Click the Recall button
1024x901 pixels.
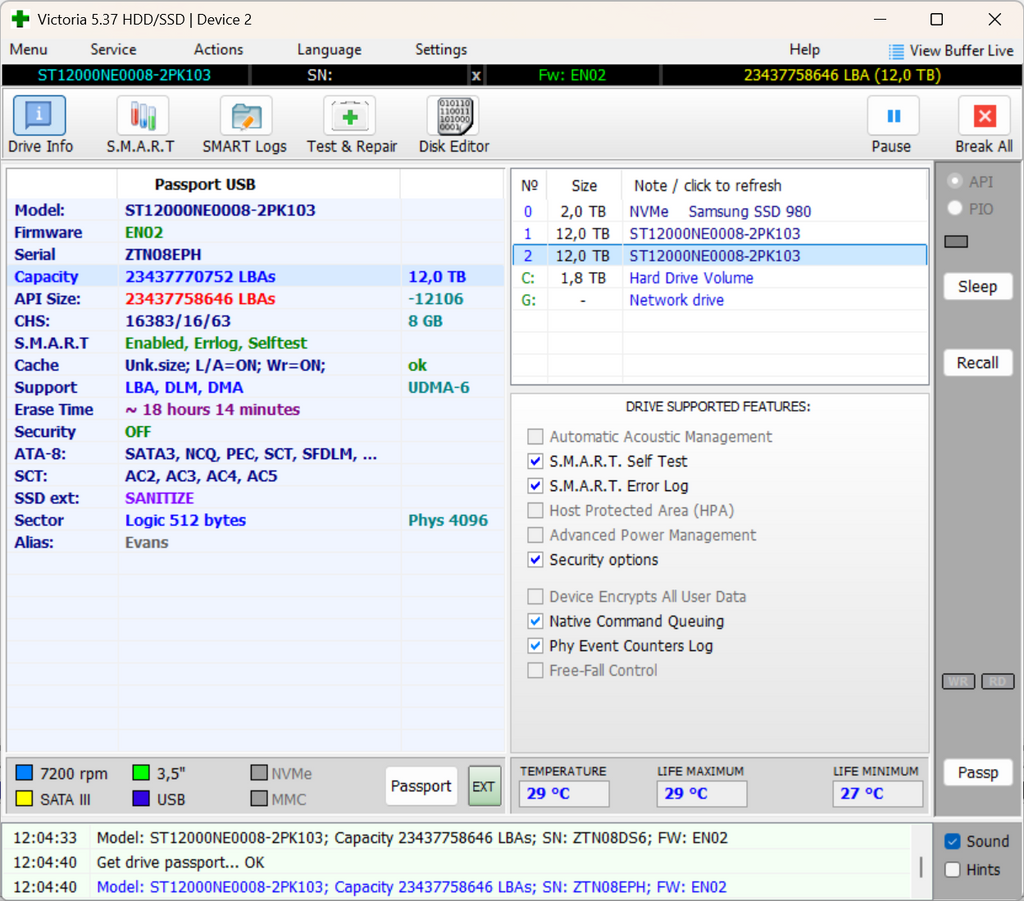978,362
